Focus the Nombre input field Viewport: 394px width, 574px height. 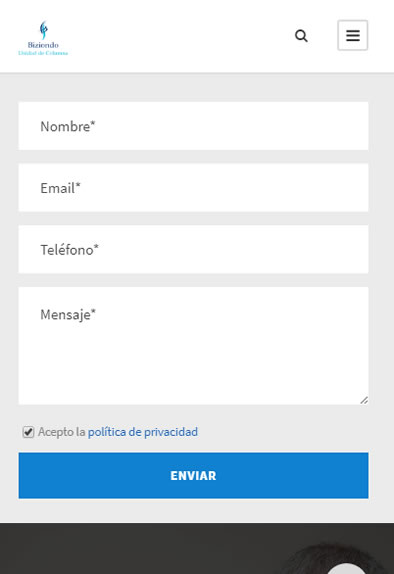pyautogui.click(x=193, y=126)
